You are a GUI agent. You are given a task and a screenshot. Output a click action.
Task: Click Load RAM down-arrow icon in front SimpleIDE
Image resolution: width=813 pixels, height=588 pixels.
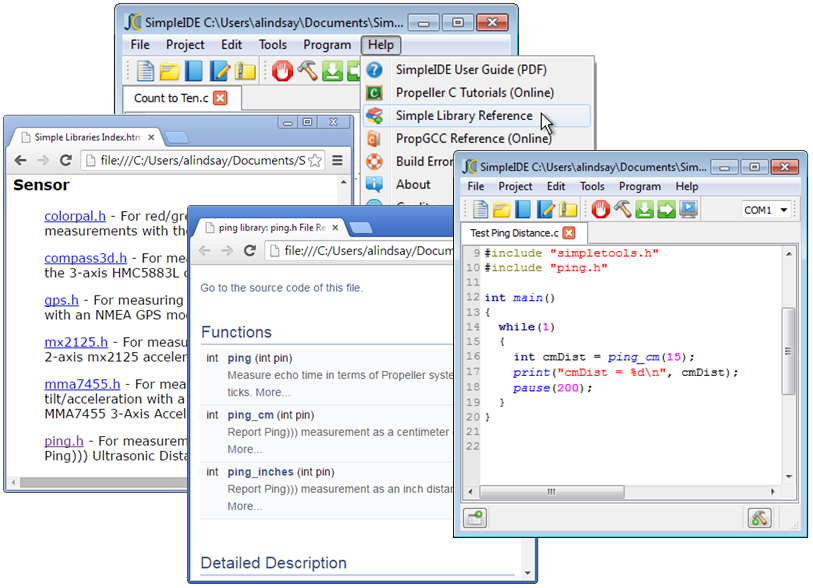pyautogui.click(x=644, y=209)
